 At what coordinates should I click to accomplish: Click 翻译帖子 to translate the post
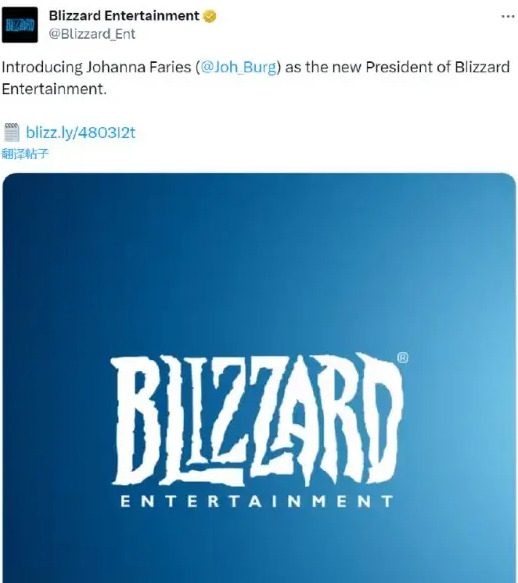point(25,153)
